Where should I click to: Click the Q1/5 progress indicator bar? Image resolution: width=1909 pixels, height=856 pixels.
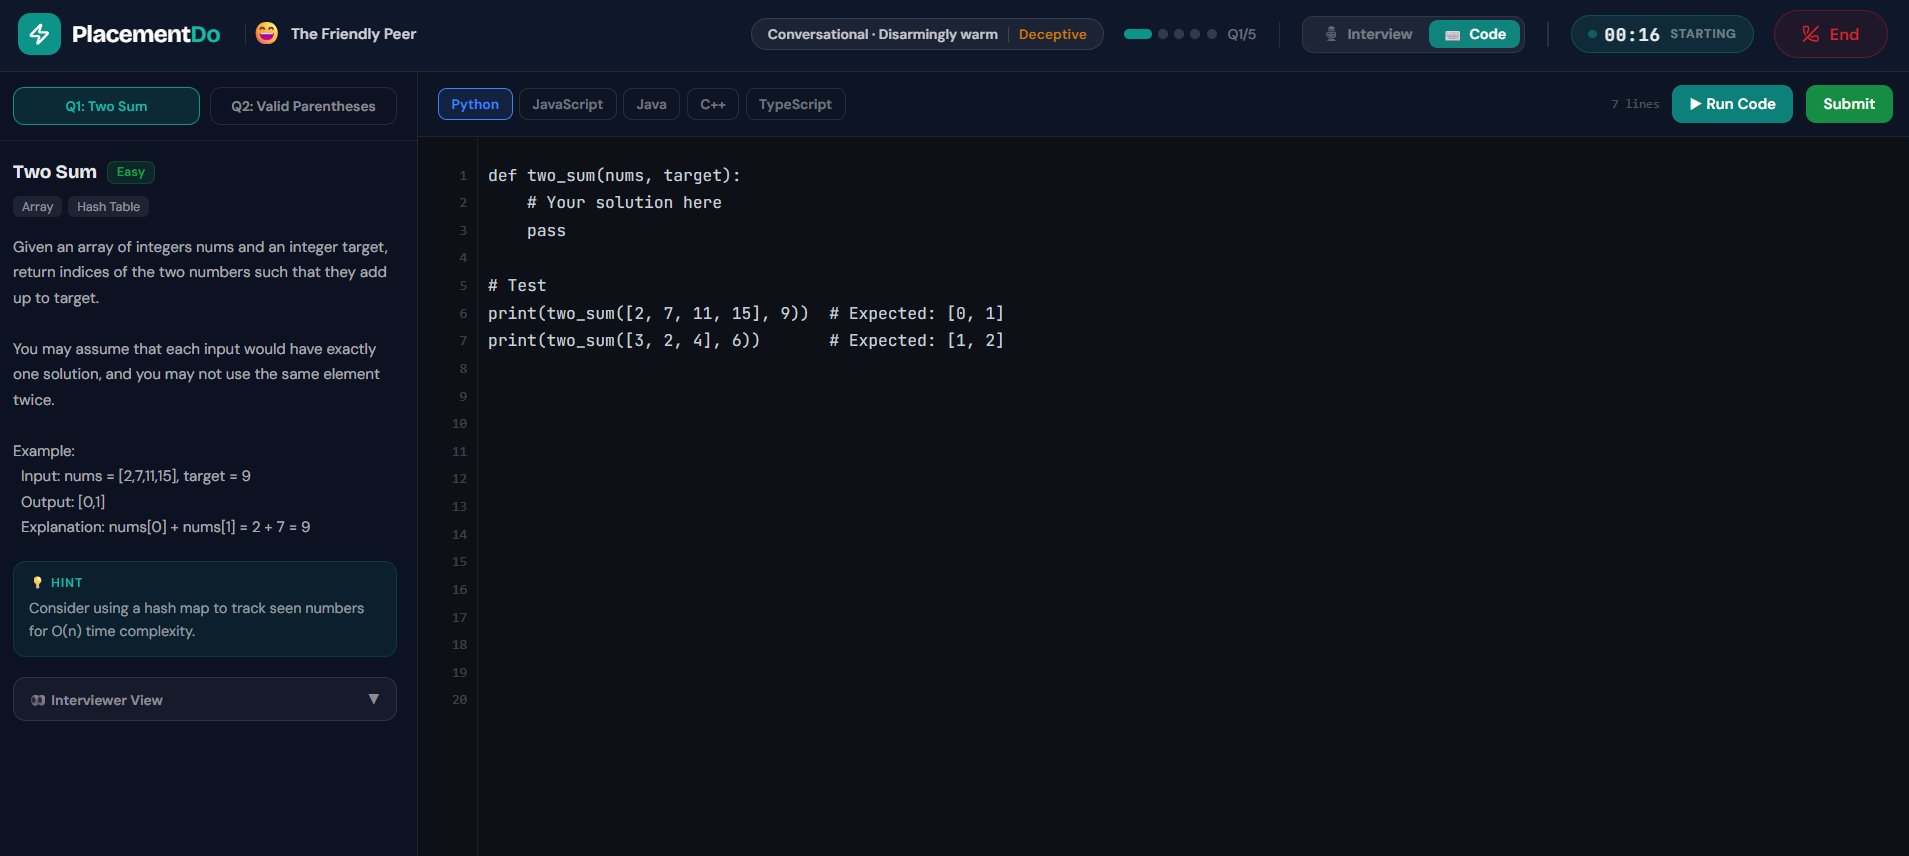[1138, 34]
